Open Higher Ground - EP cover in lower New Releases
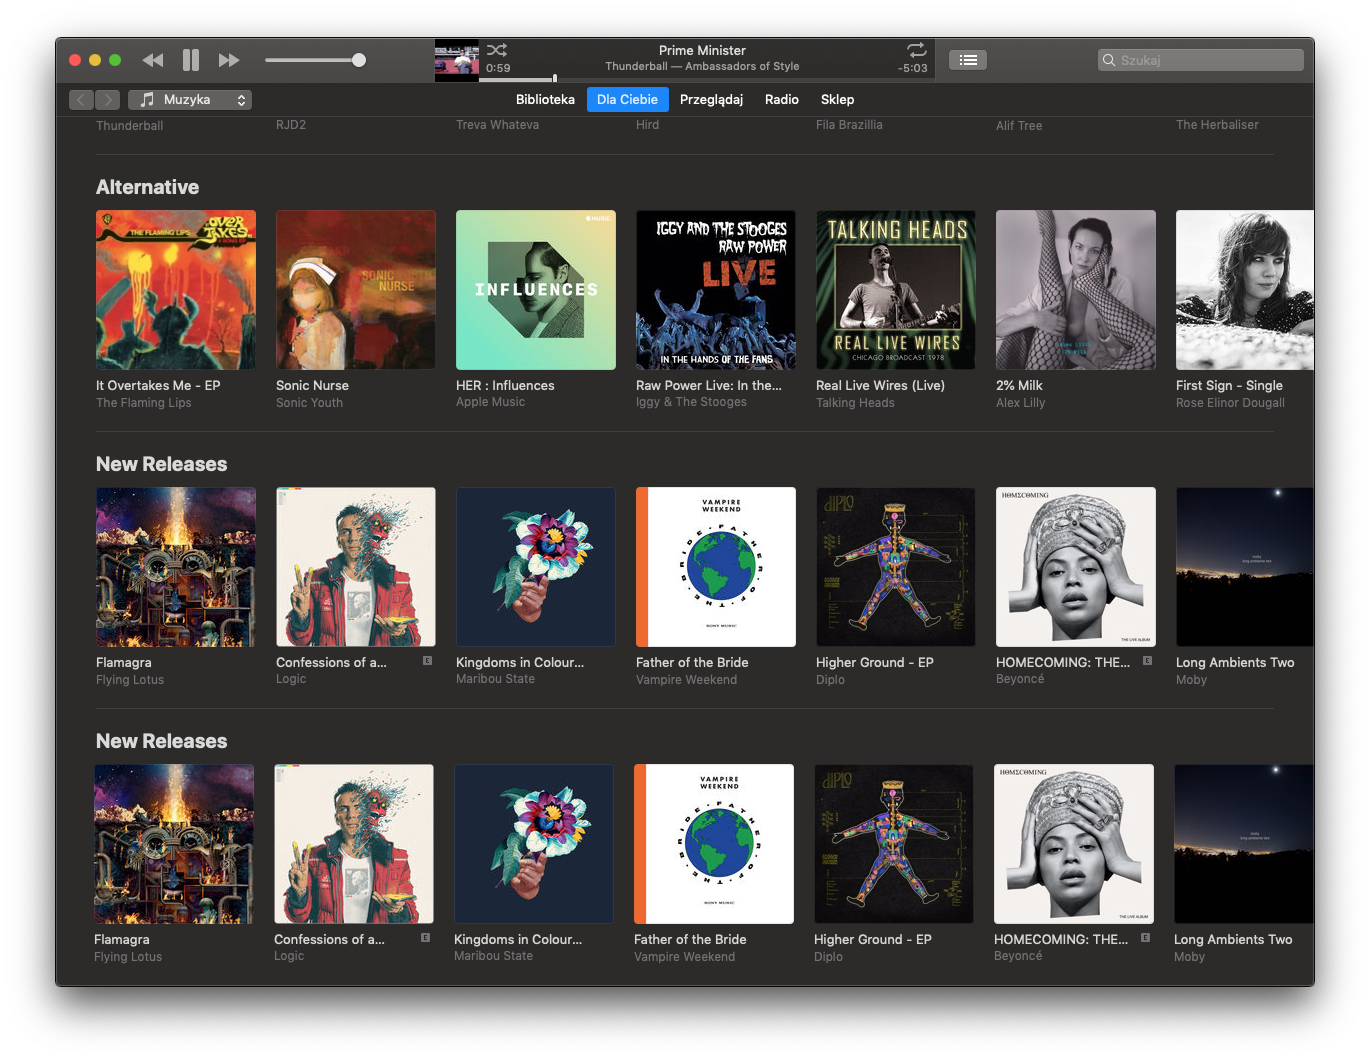The width and height of the screenshot is (1370, 1060). coord(894,844)
